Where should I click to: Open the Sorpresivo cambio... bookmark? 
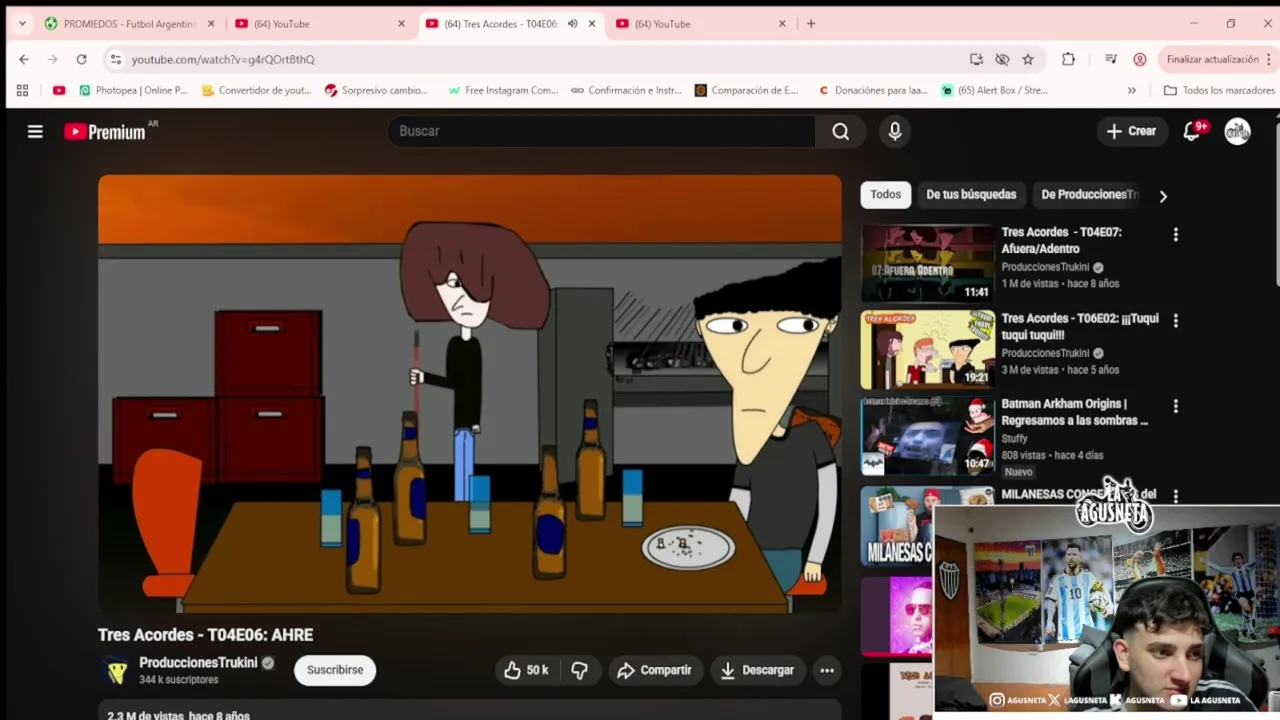point(376,90)
